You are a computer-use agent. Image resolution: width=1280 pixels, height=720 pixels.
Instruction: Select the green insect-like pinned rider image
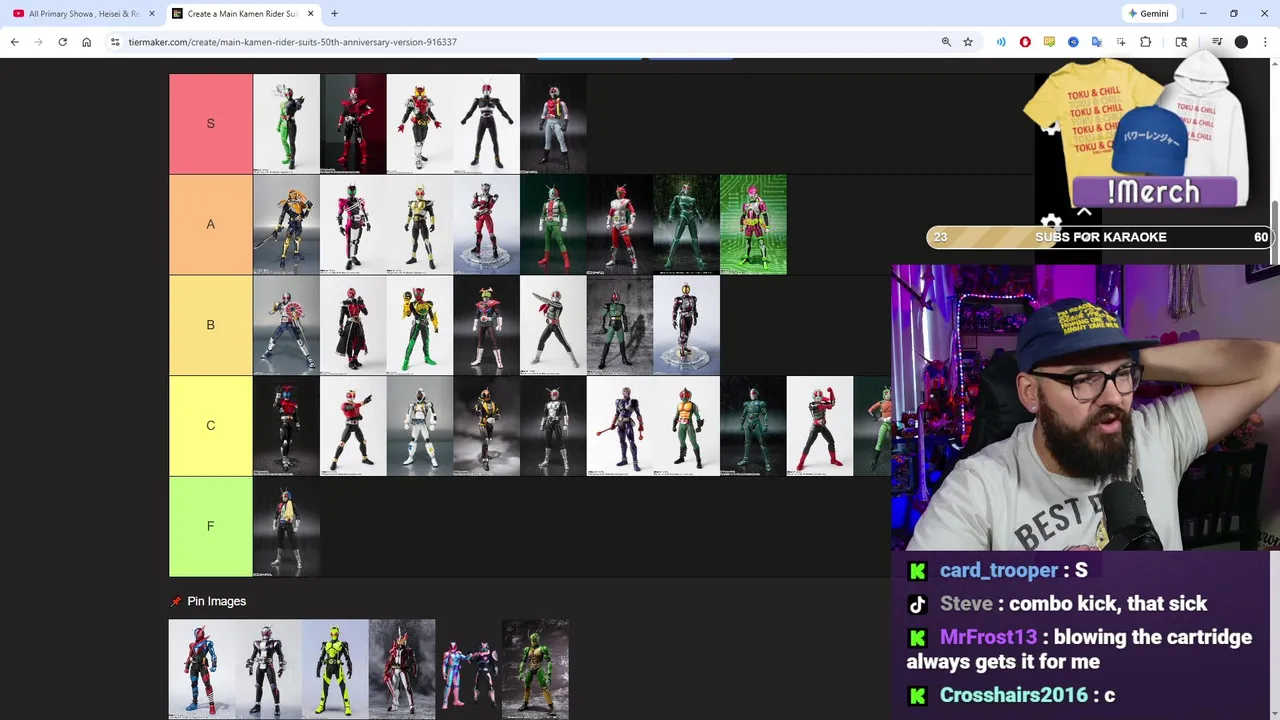(536, 669)
